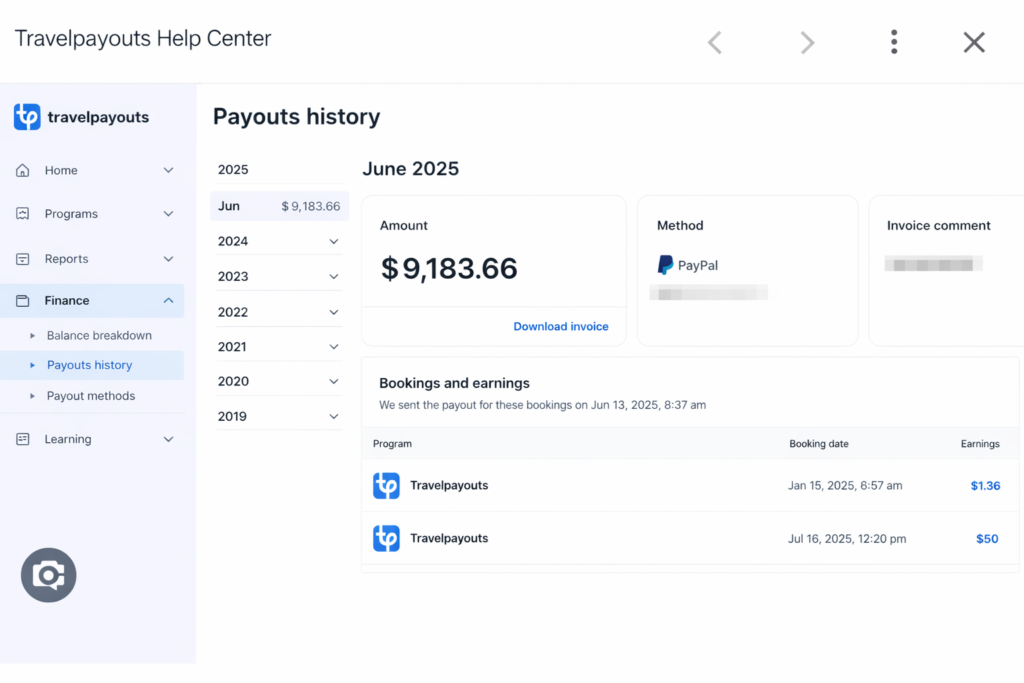Select the Jun $9,183.66 payout entry
This screenshot has height=683, width=1024.
point(279,206)
